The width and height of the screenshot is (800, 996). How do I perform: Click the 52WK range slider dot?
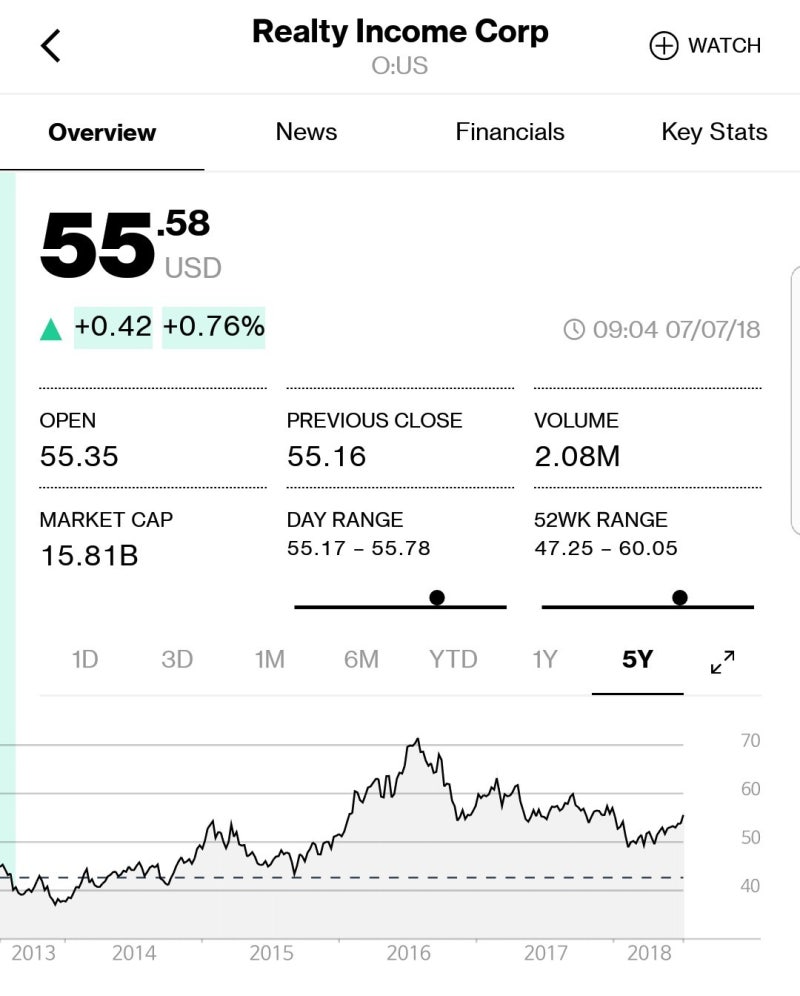pos(680,598)
